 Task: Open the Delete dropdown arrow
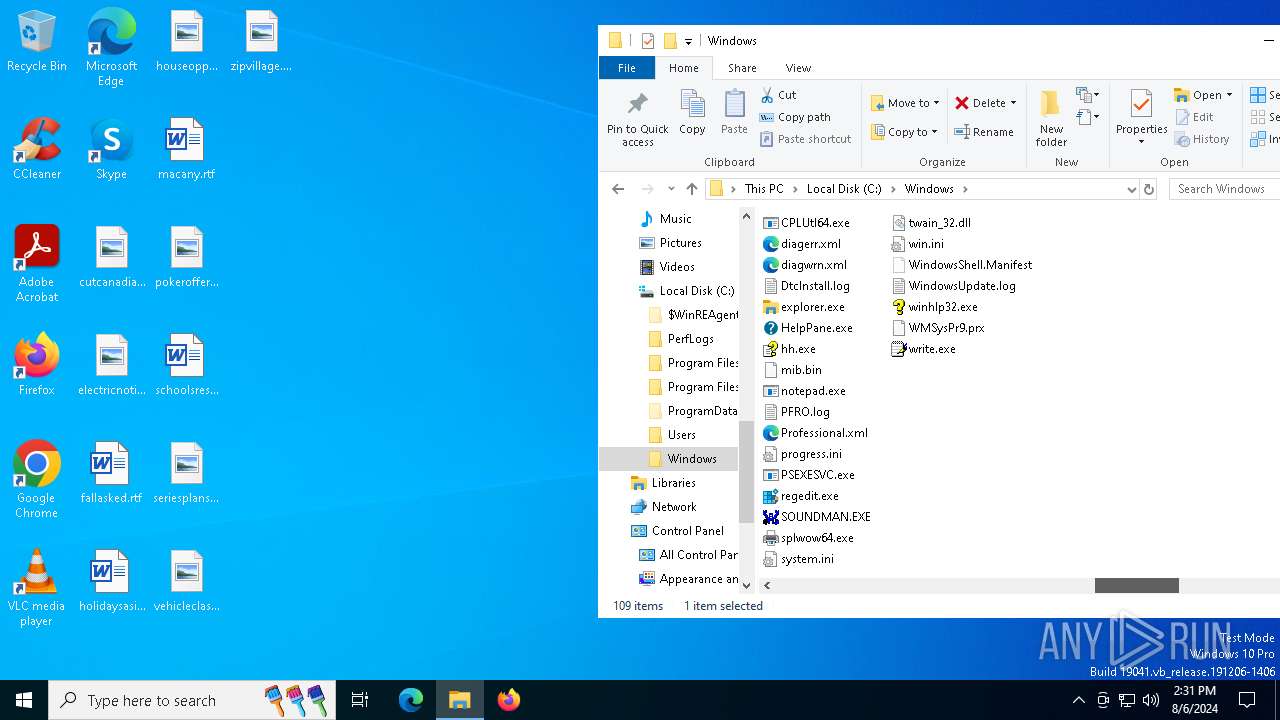pos(1013,103)
